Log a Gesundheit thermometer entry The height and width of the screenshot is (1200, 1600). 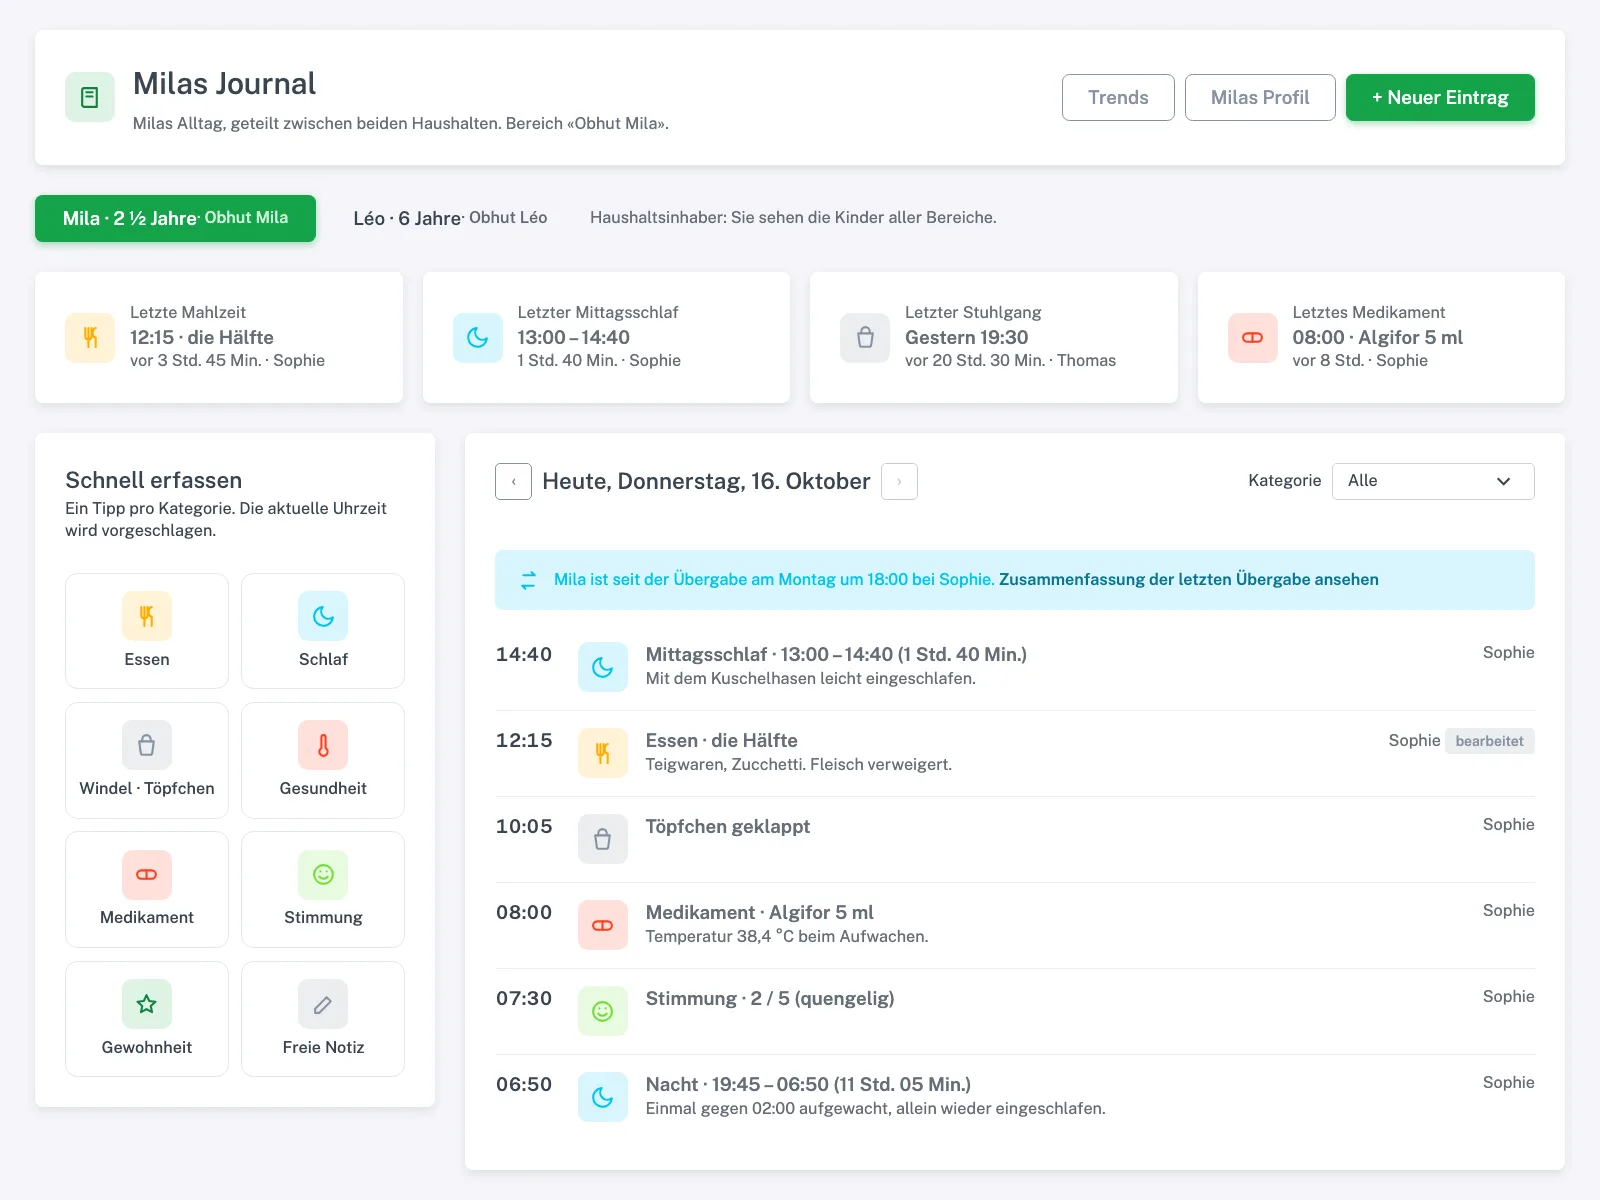323,760
